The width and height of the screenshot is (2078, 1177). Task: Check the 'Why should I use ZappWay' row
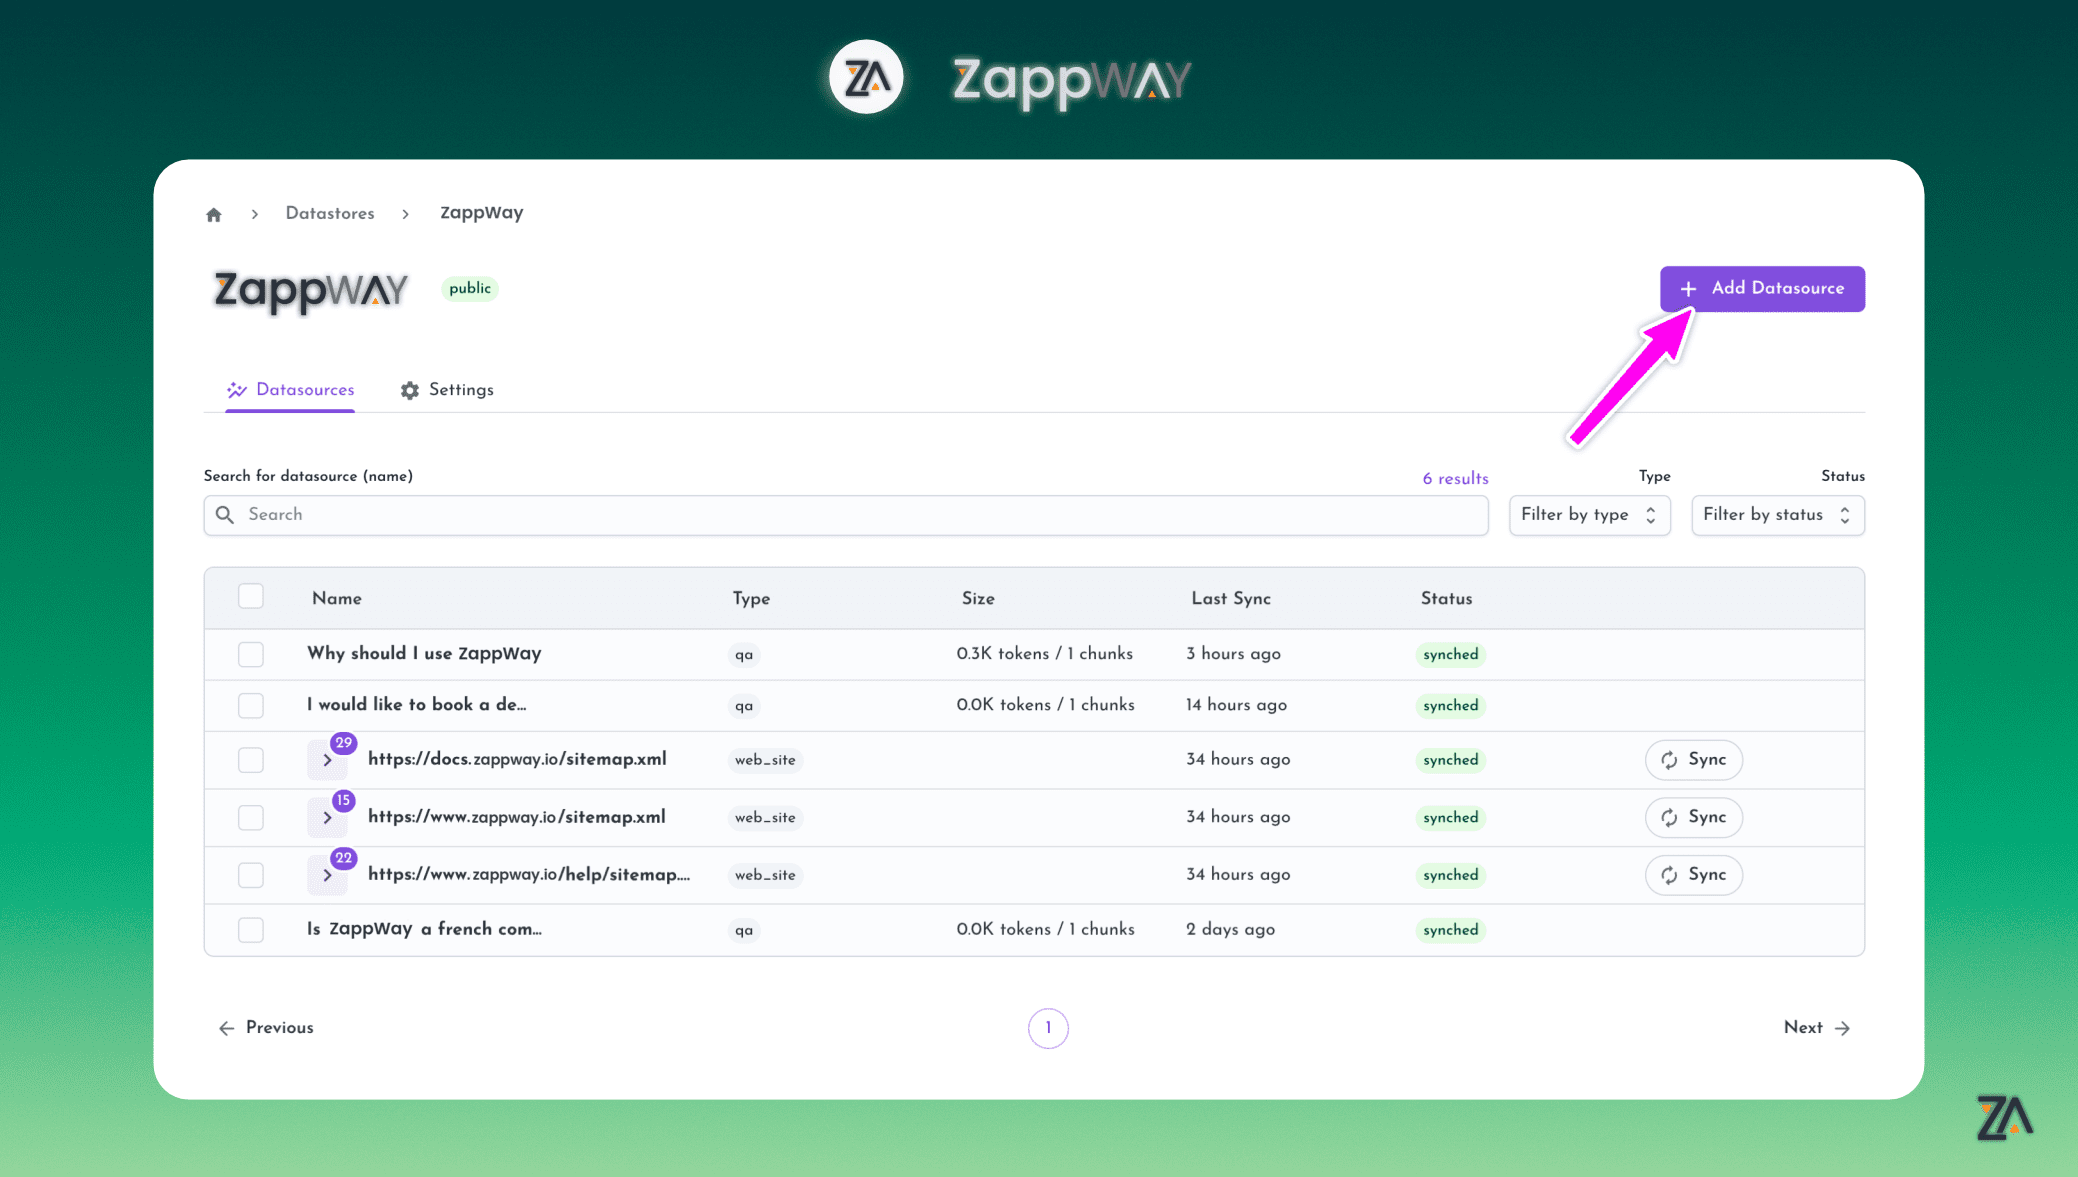click(x=251, y=655)
